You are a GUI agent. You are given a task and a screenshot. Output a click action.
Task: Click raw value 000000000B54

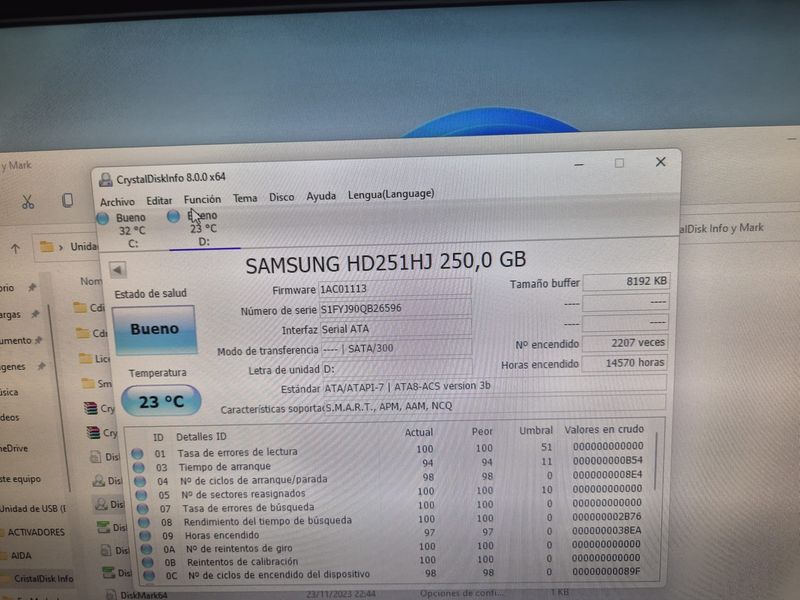pyautogui.click(x=607, y=460)
